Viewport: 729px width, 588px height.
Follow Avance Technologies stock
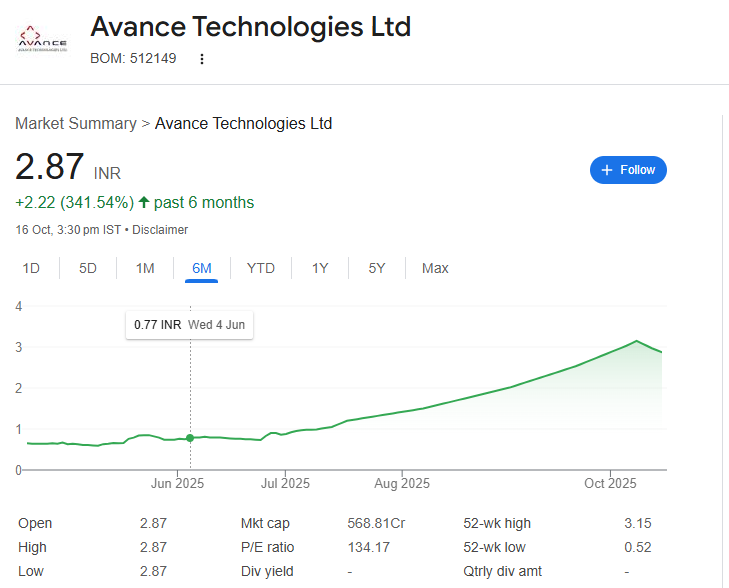[x=628, y=170]
